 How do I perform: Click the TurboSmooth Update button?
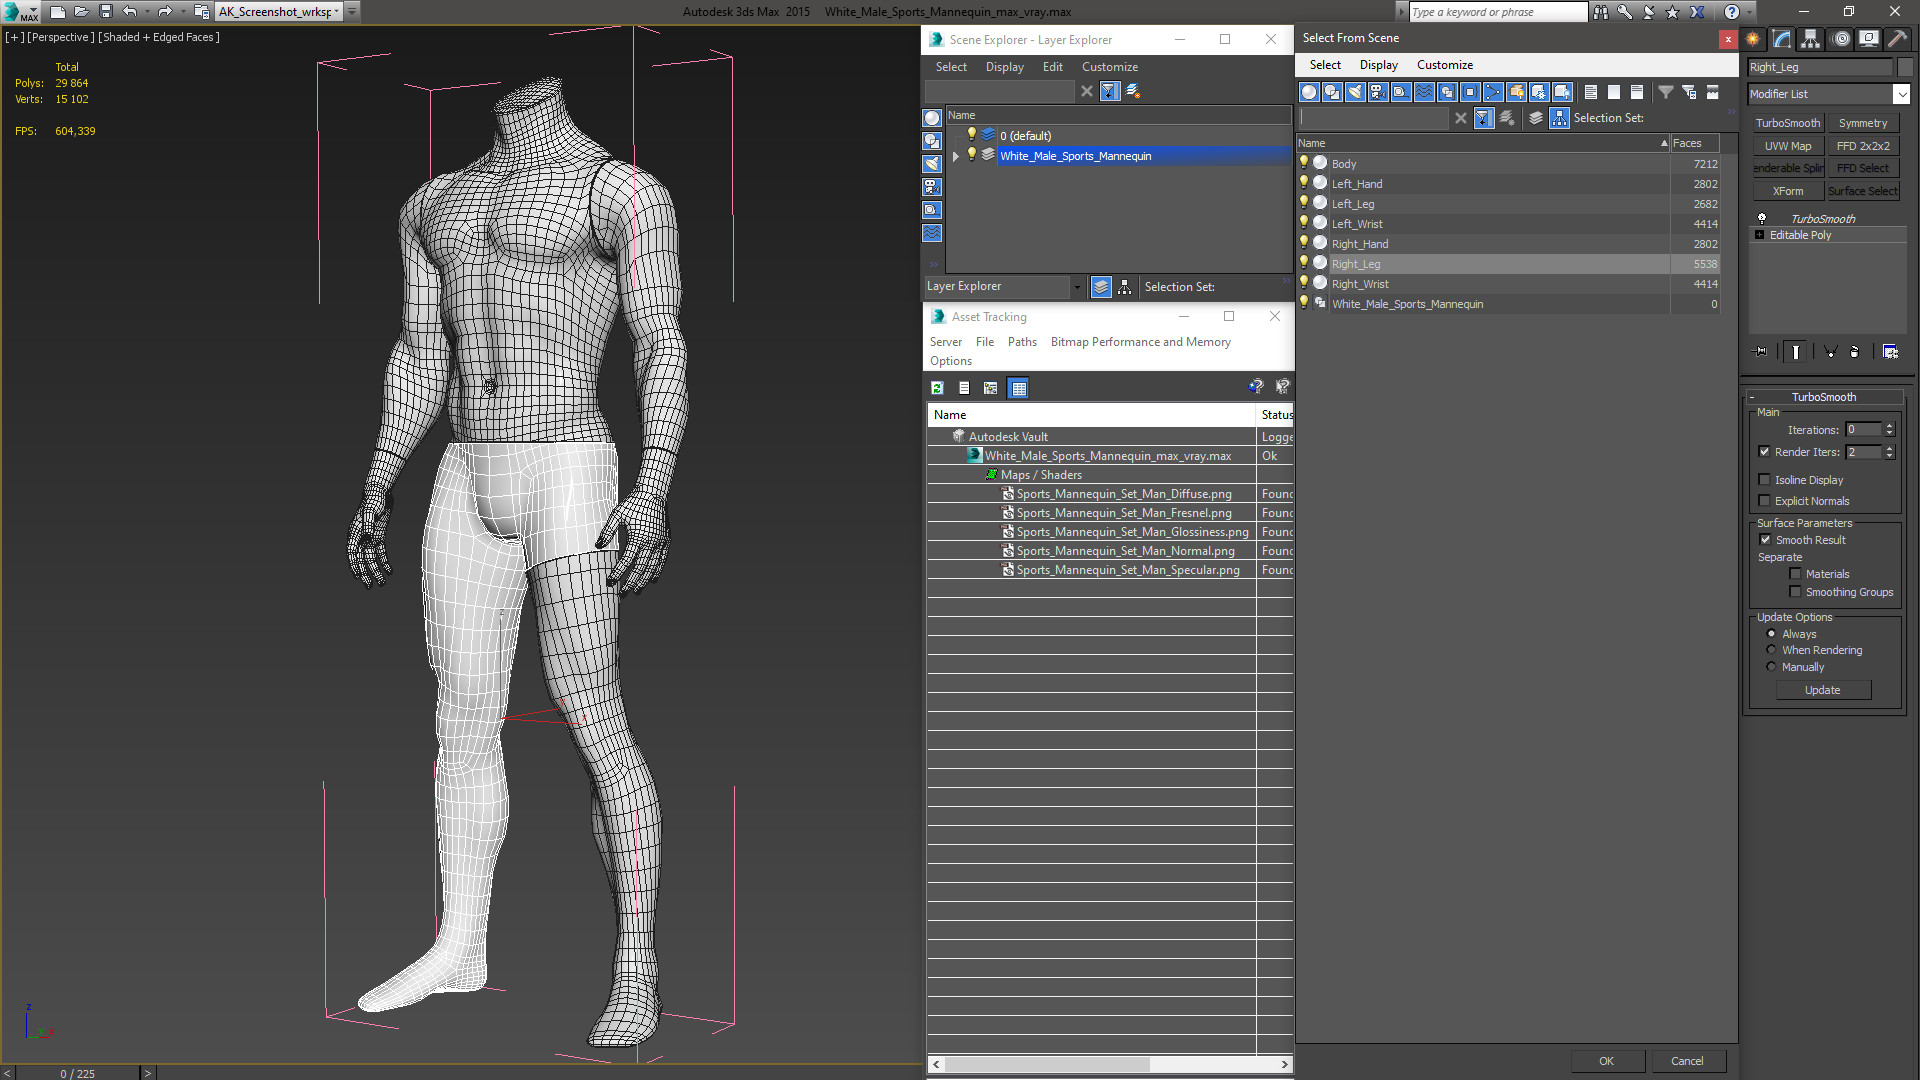pyautogui.click(x=1822, y=690)
